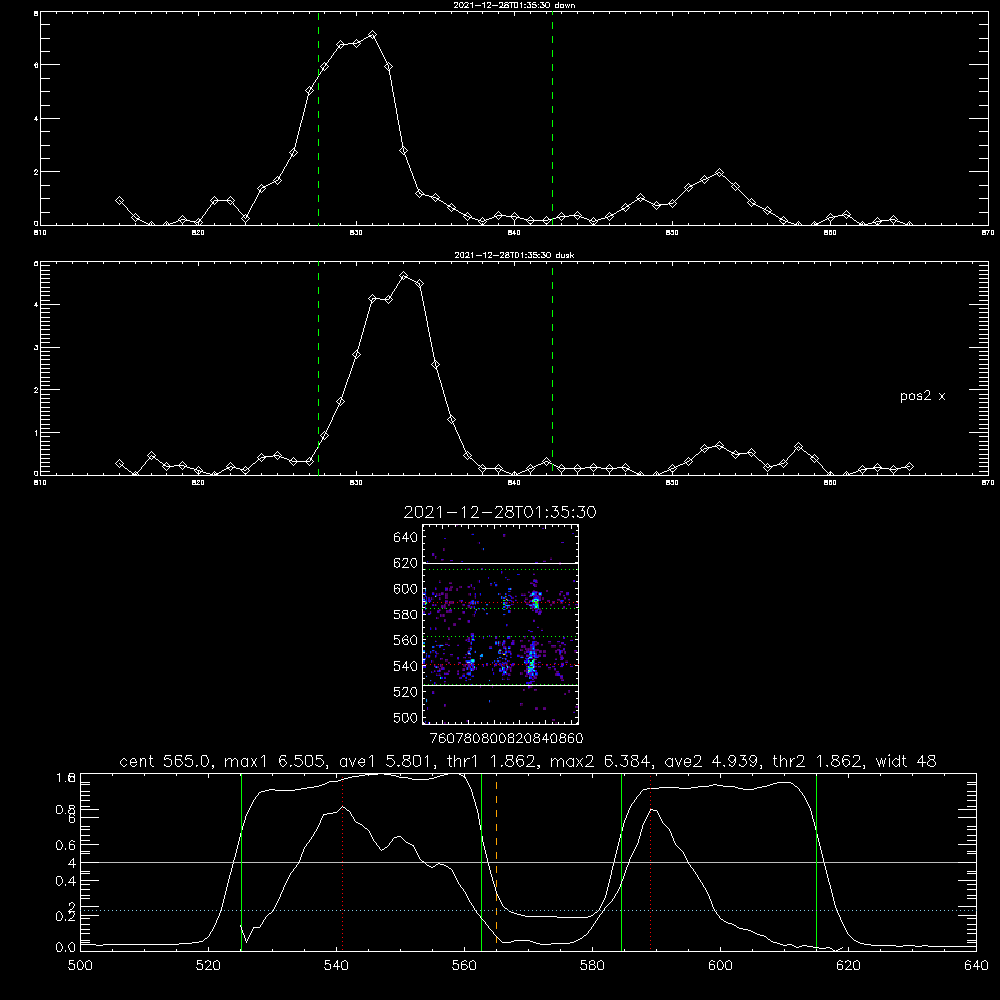Screen dimensions: 1000x1000
Task: Click the bottom plot x-axis label '640'
Action: pos(976,966)
